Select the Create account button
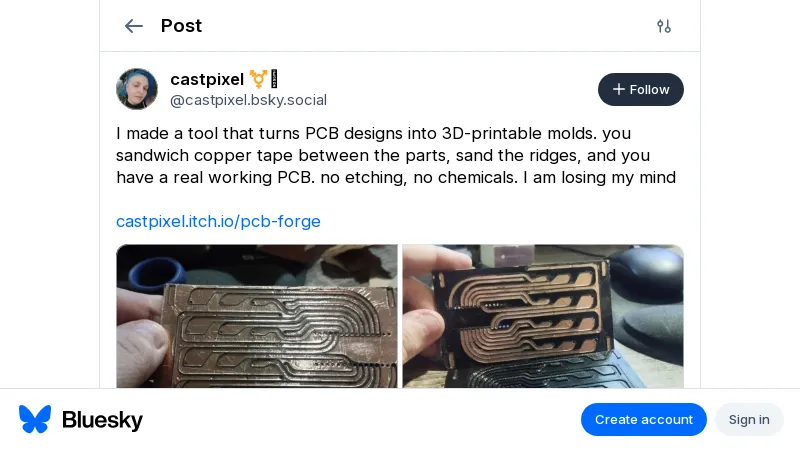 pyautogui.click(x=643, y=419)
